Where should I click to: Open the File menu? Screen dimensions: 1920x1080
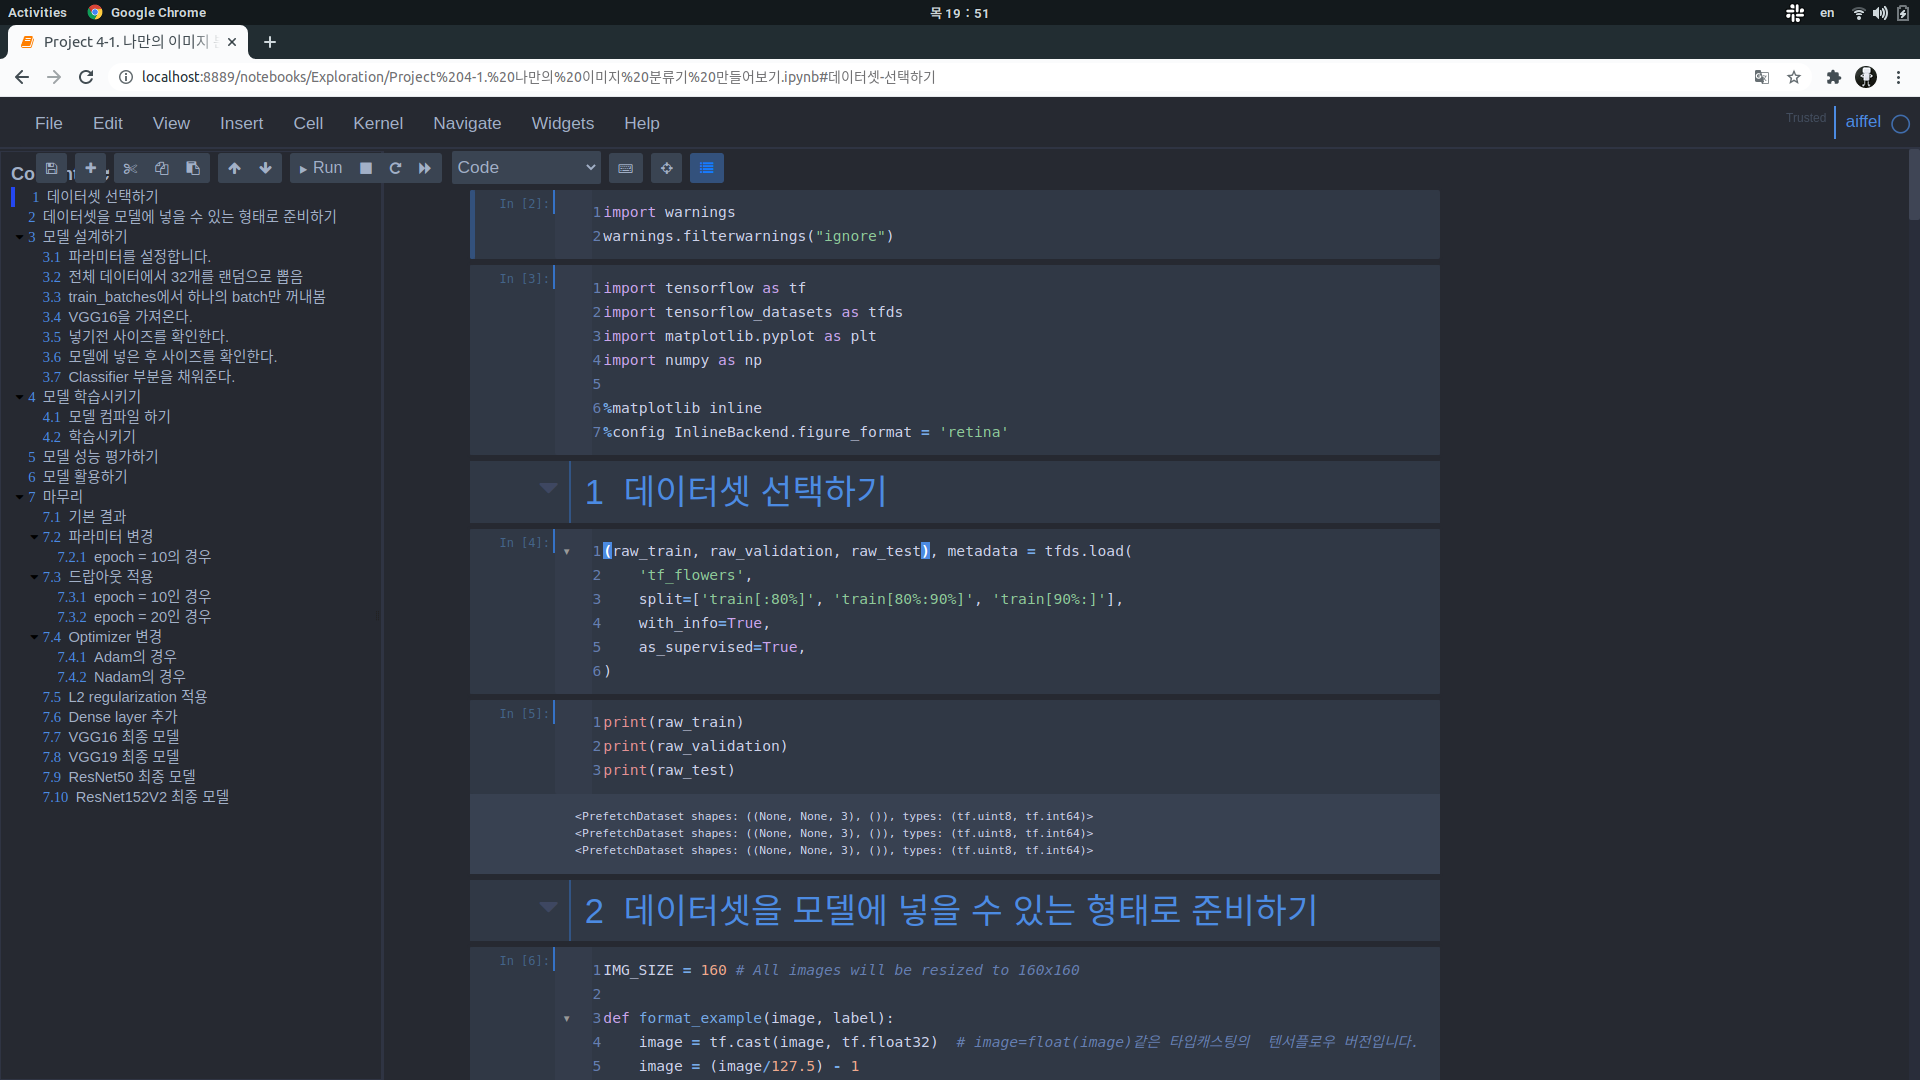tap(48, 123)
